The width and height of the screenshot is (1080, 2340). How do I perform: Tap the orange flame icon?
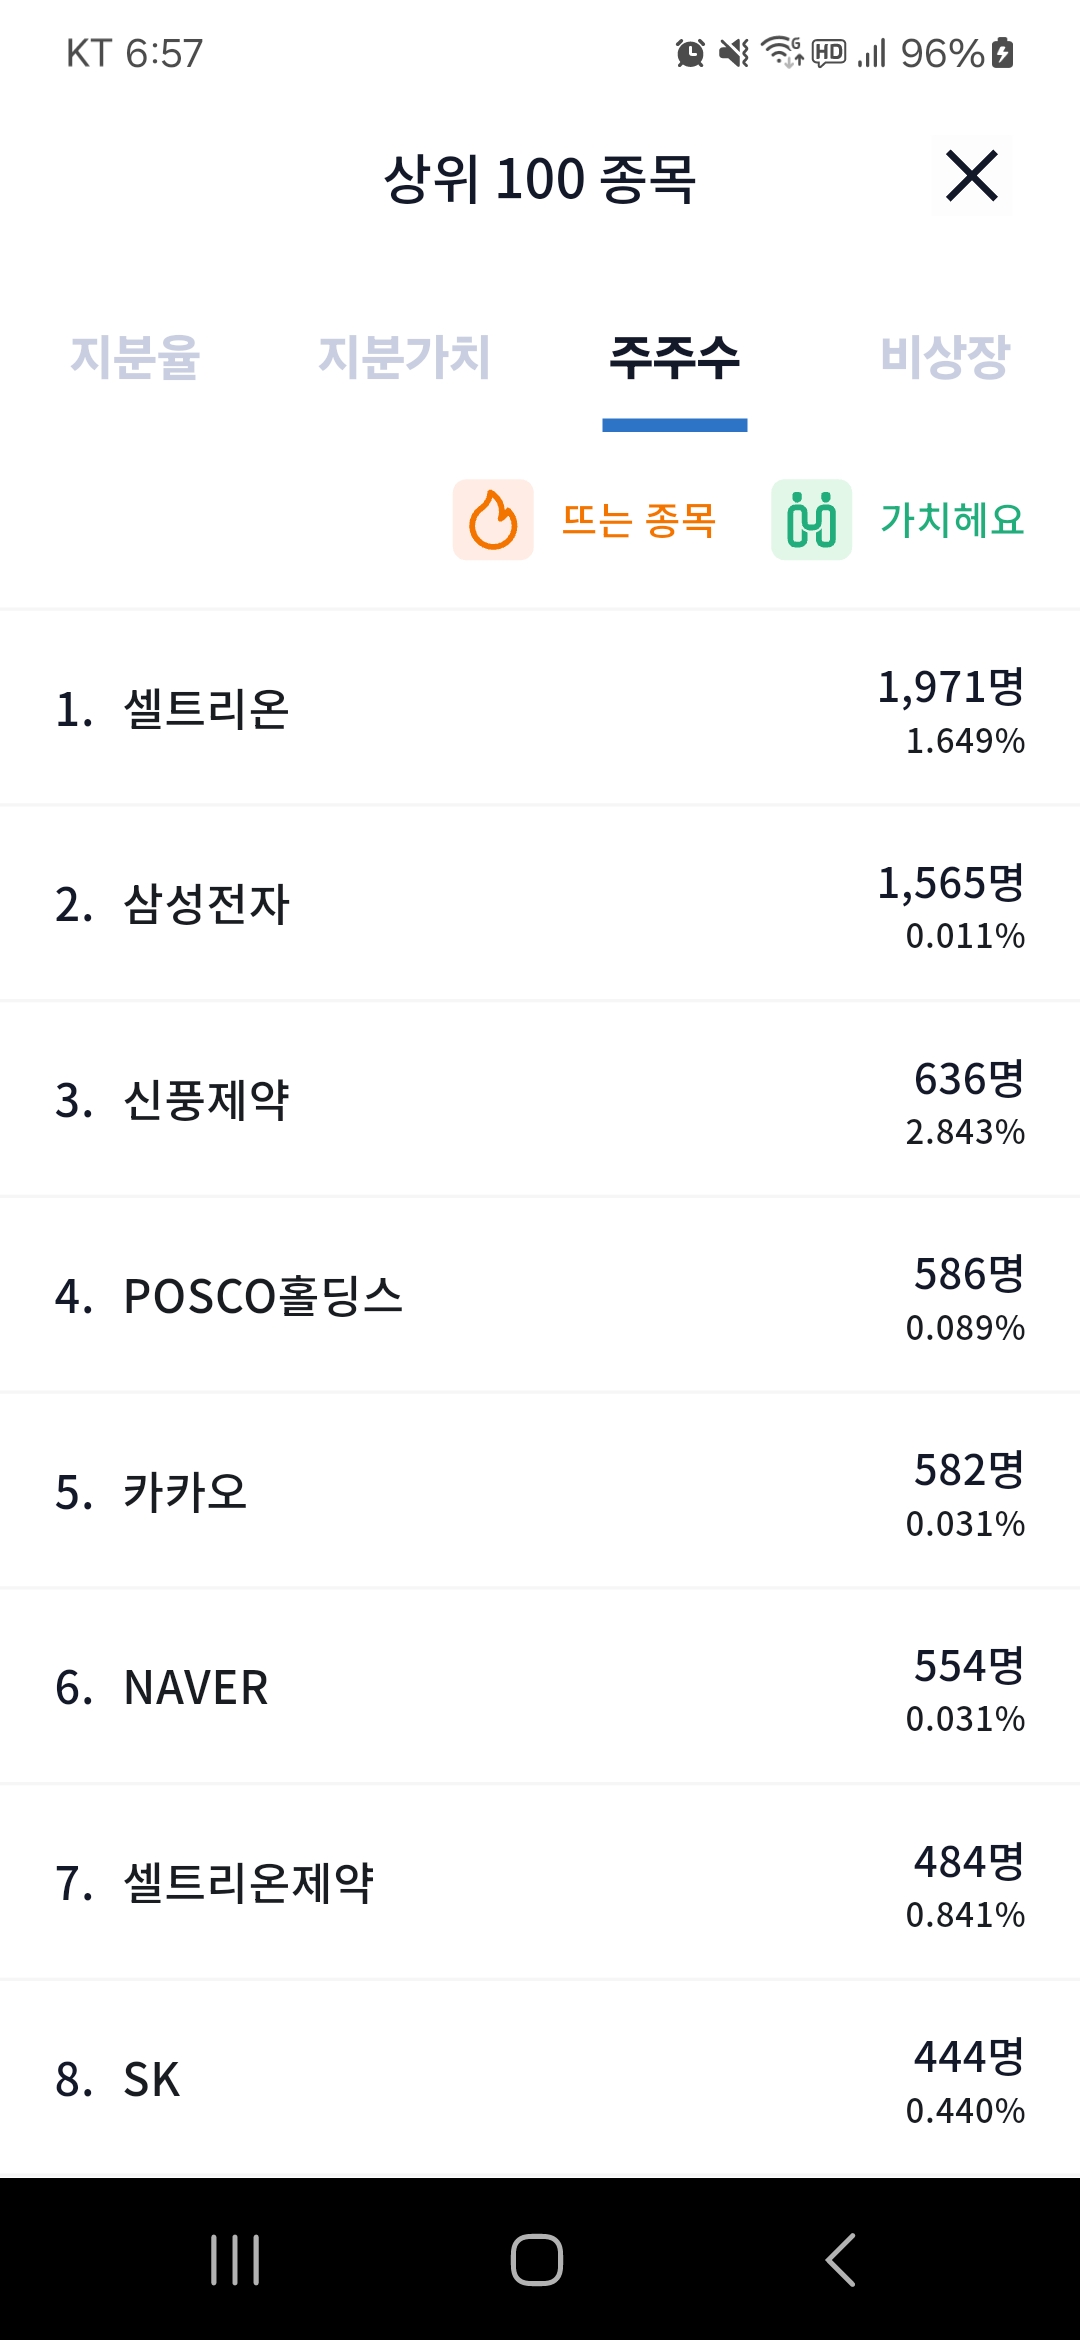[x=493, y=520]
